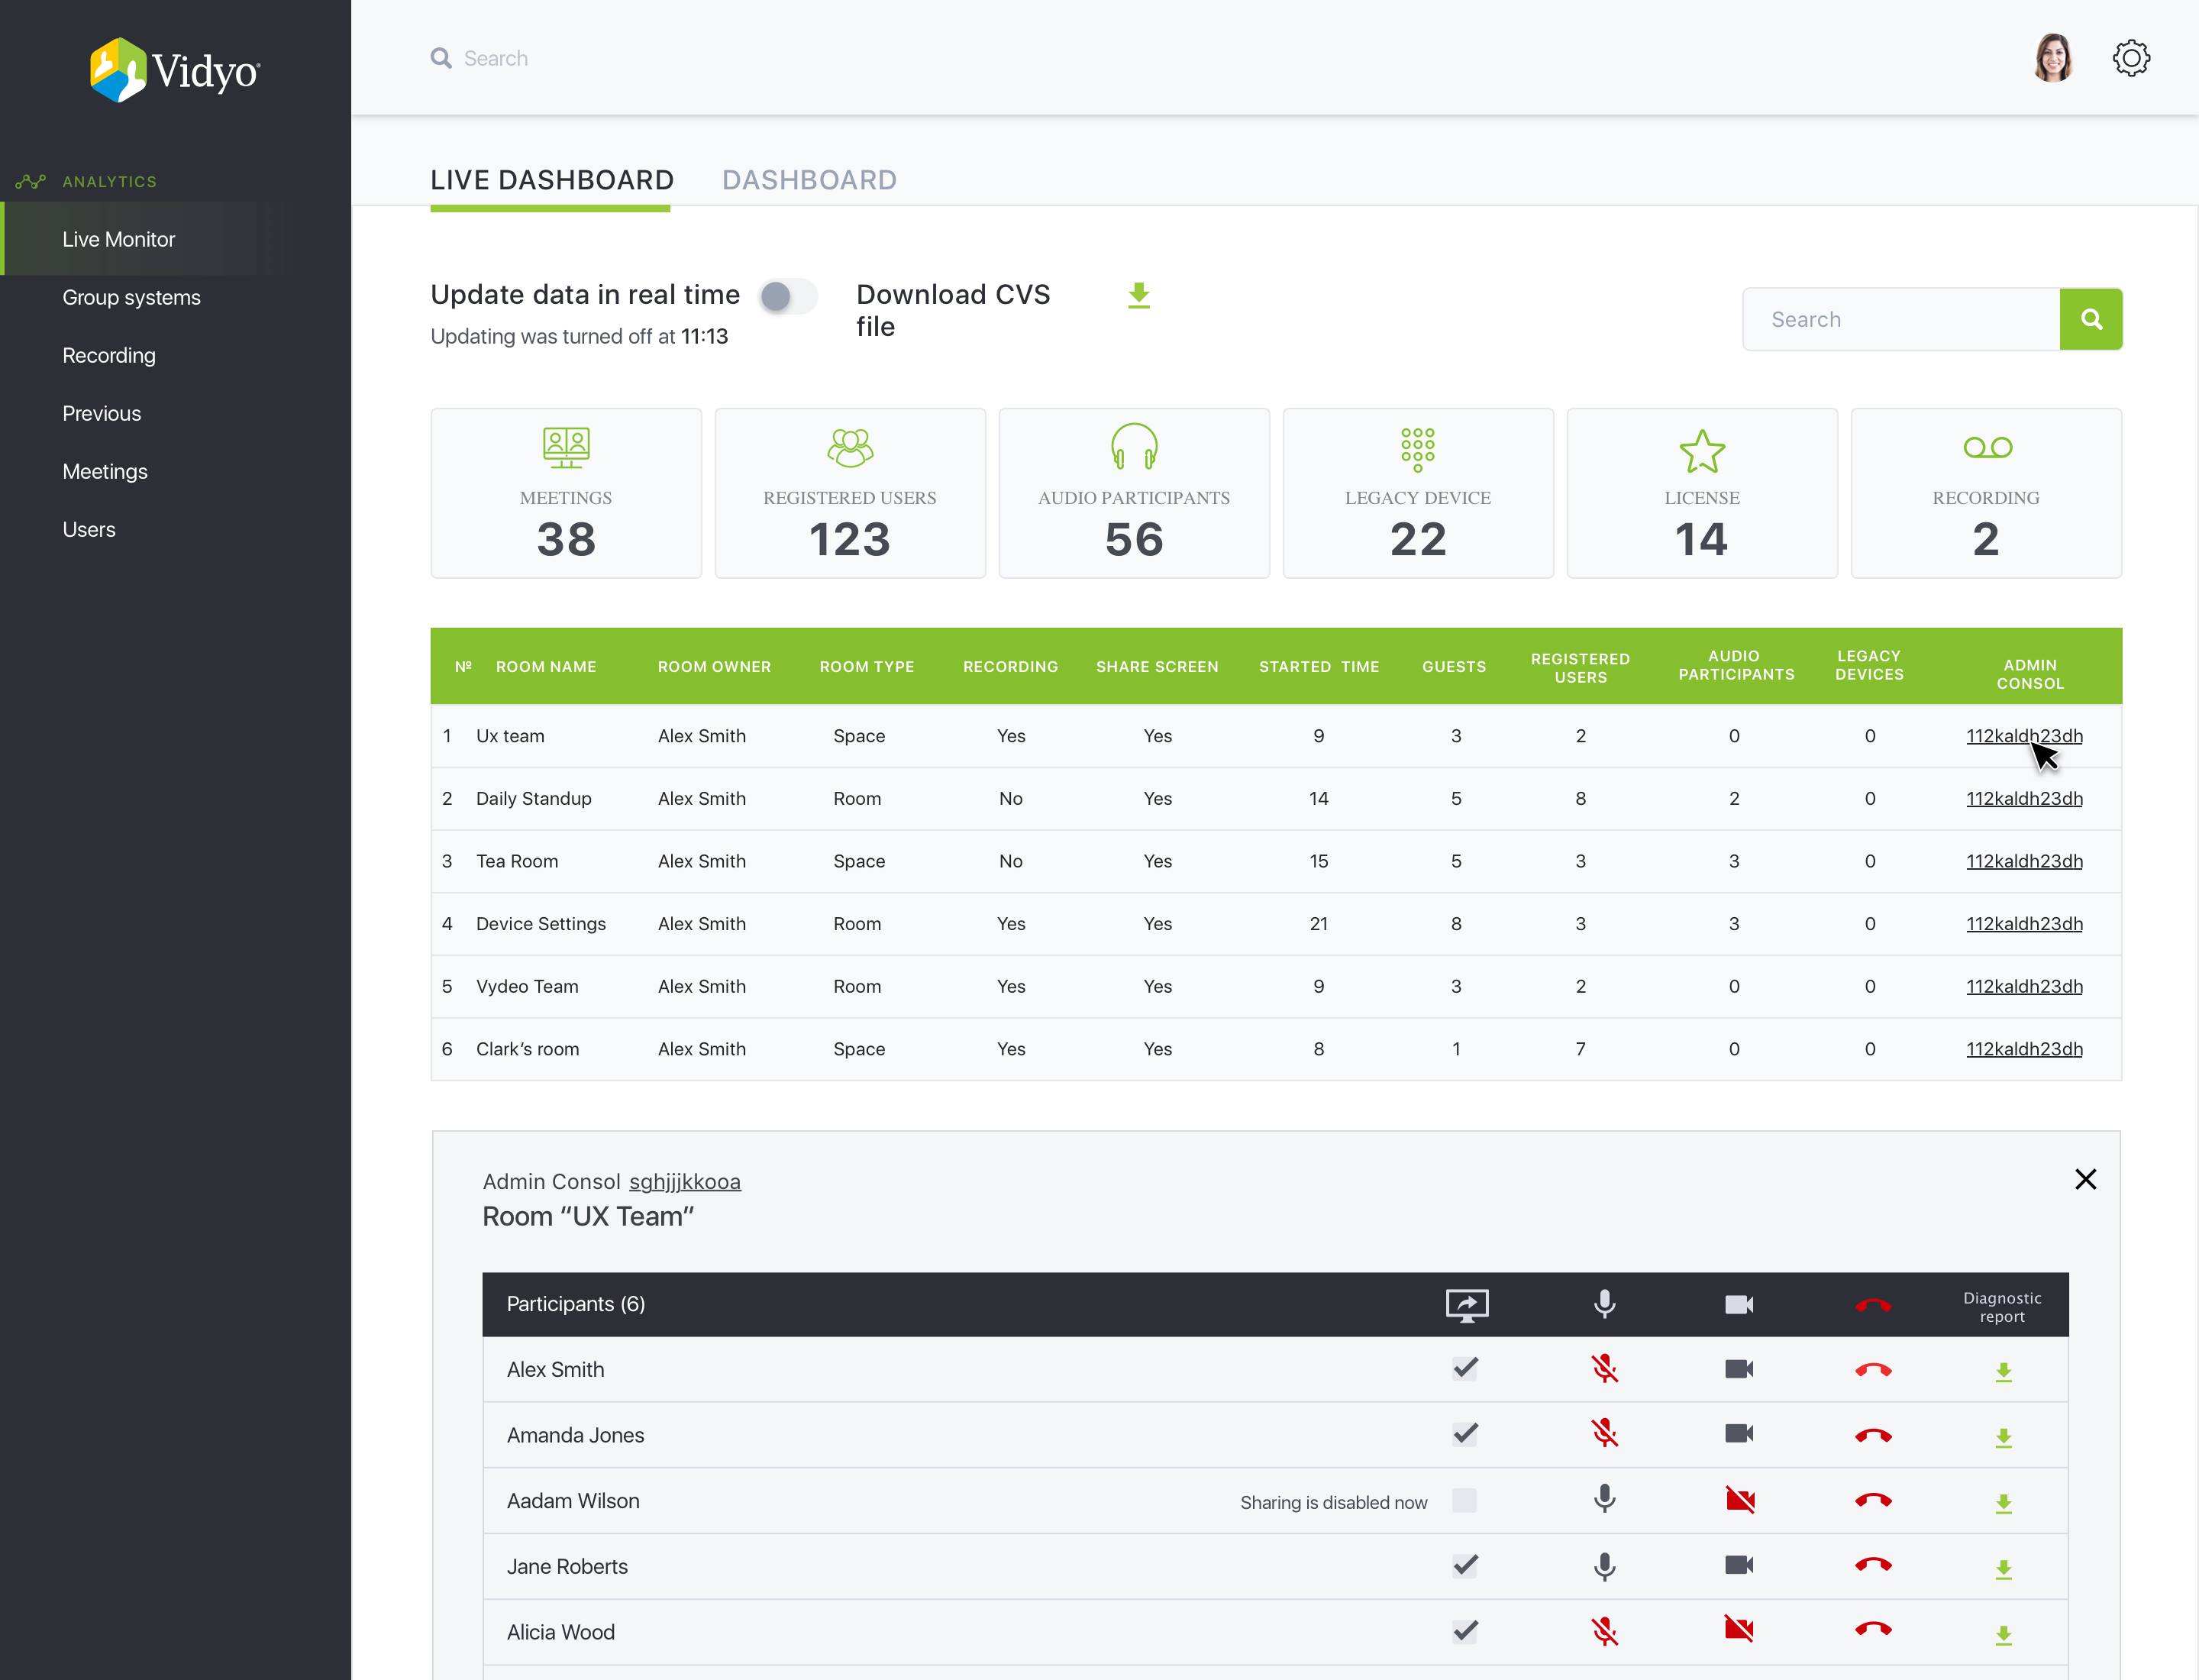This screenshot has width=2199, height=1680.
Task: Open Group systems in sidebar
Action: coord(131,297)
